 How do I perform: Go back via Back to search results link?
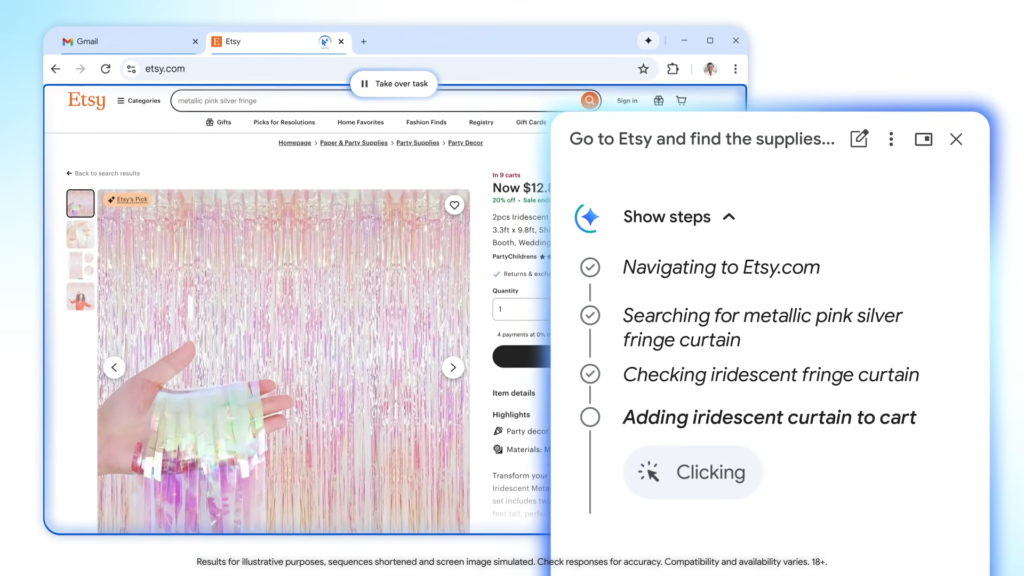click(103, 174)
